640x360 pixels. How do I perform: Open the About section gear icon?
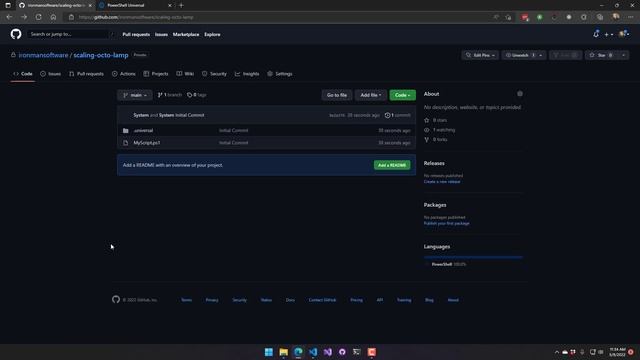[x=520, y=94]
